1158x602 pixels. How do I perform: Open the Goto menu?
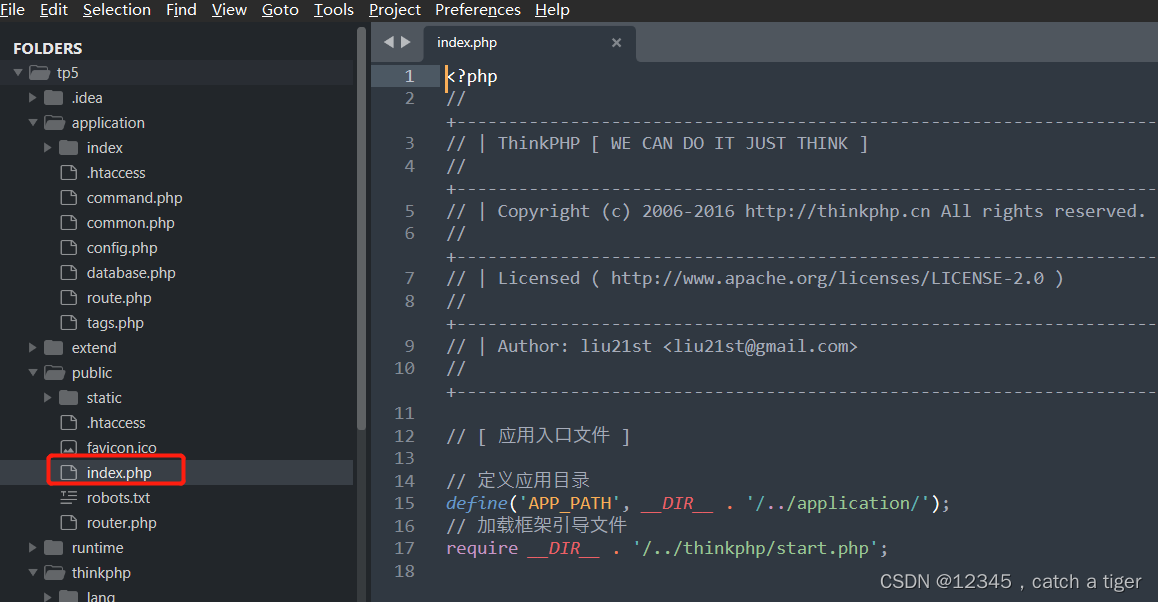click(x=280, y=11)
